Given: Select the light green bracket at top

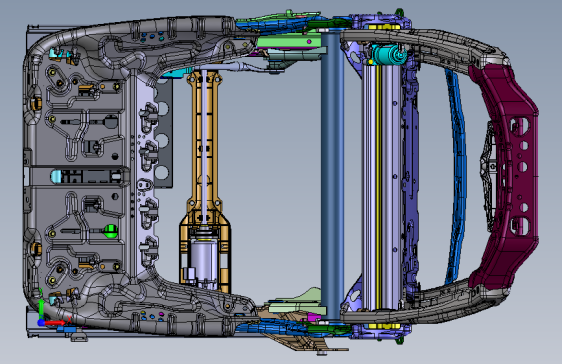Looking at the screenshot, I should [289, 42].
